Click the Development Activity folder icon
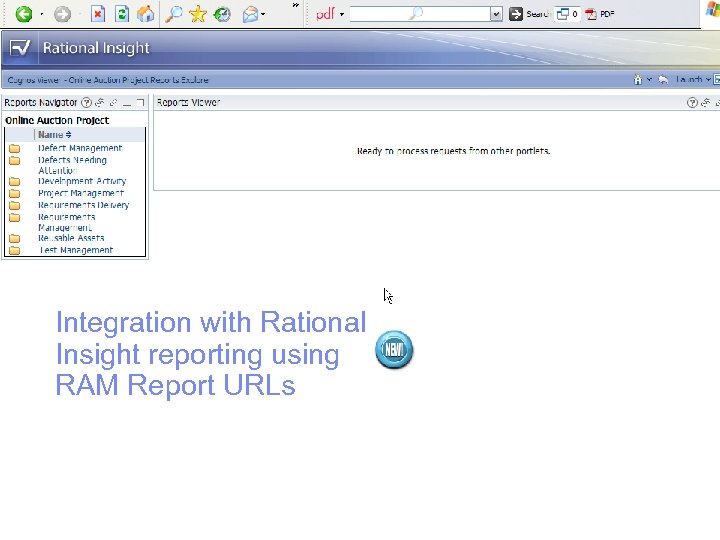The image size is (720, 540). pos(15,181)
